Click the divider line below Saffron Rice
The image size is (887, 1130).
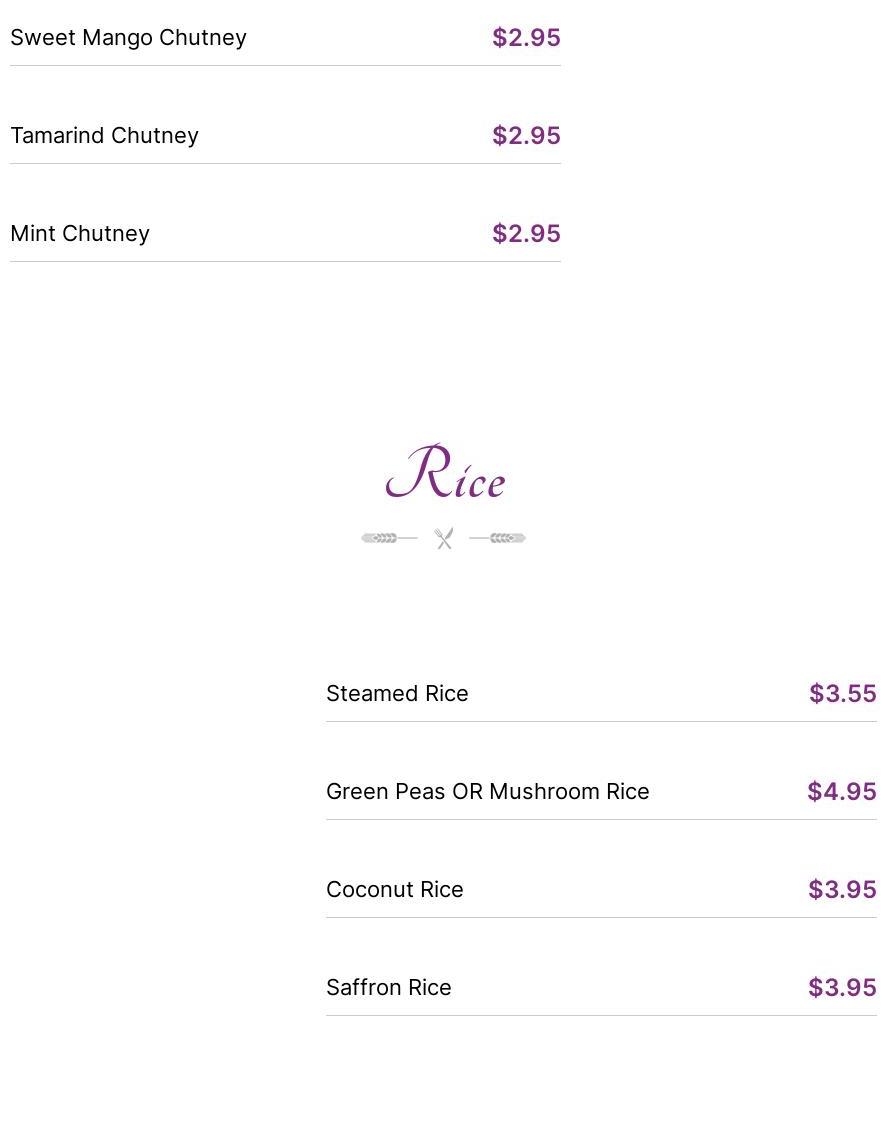[601, 1016]
